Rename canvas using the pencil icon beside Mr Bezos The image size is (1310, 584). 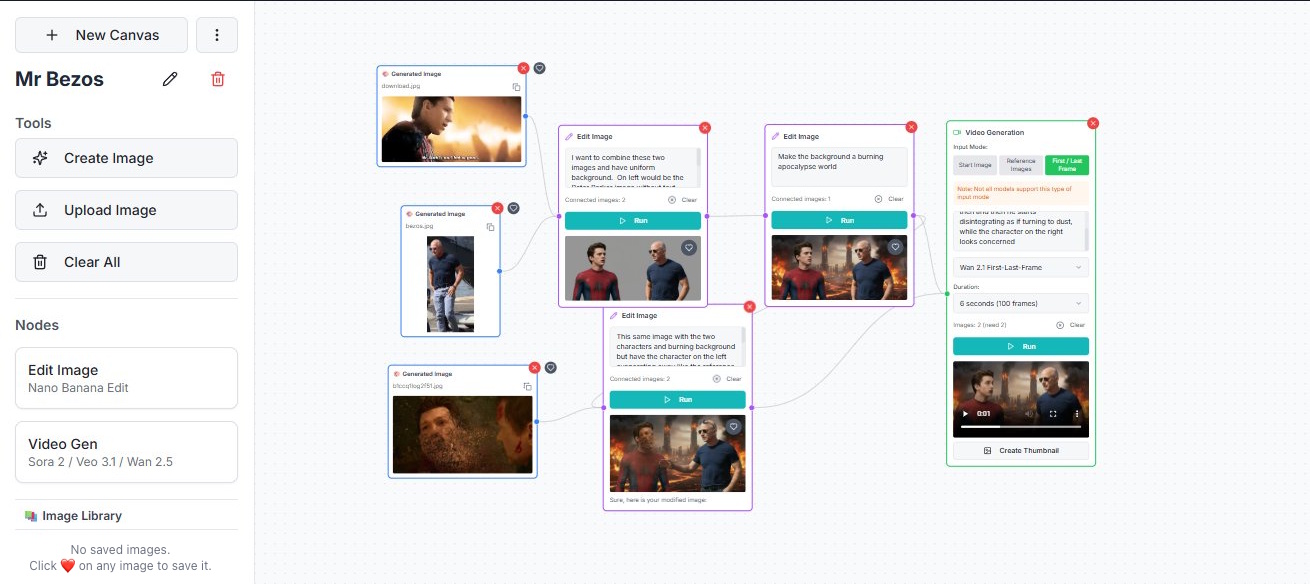169,79
